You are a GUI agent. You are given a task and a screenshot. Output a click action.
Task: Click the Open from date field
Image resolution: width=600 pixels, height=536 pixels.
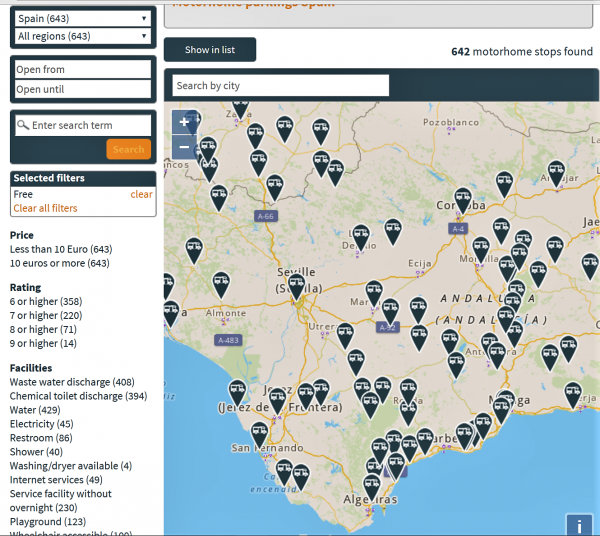click(82, 70)
